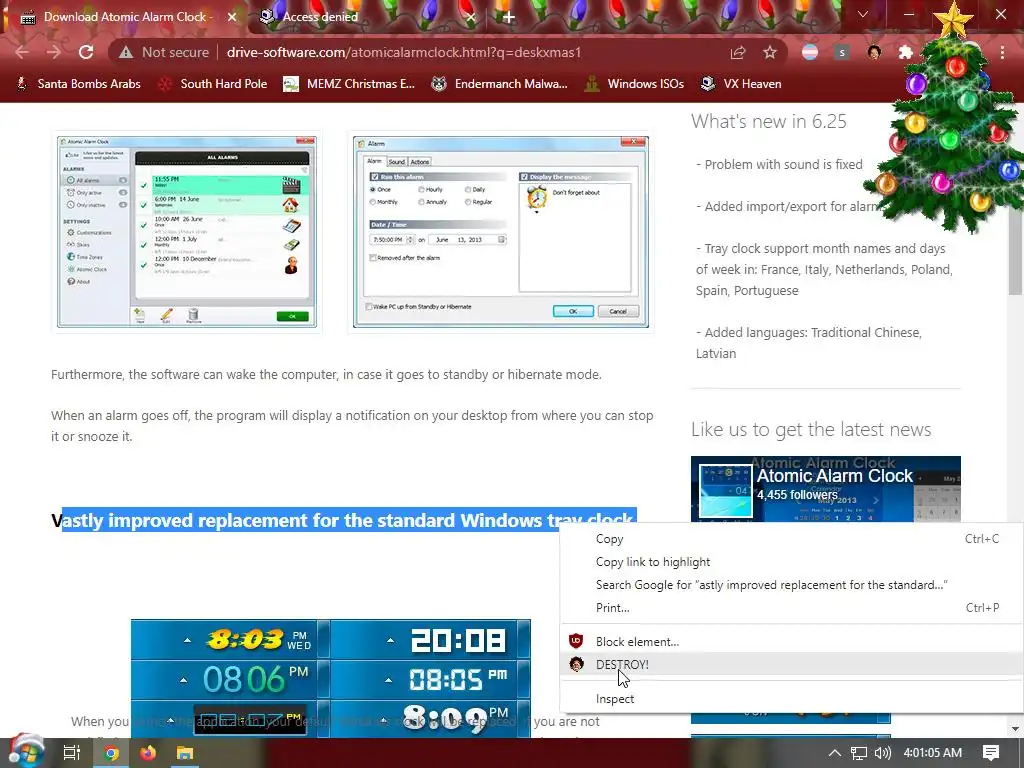Image resolution: width=1024 pixels, height=768 pixels.
Task: Click the network tray icon
Action: pos(859,753)
